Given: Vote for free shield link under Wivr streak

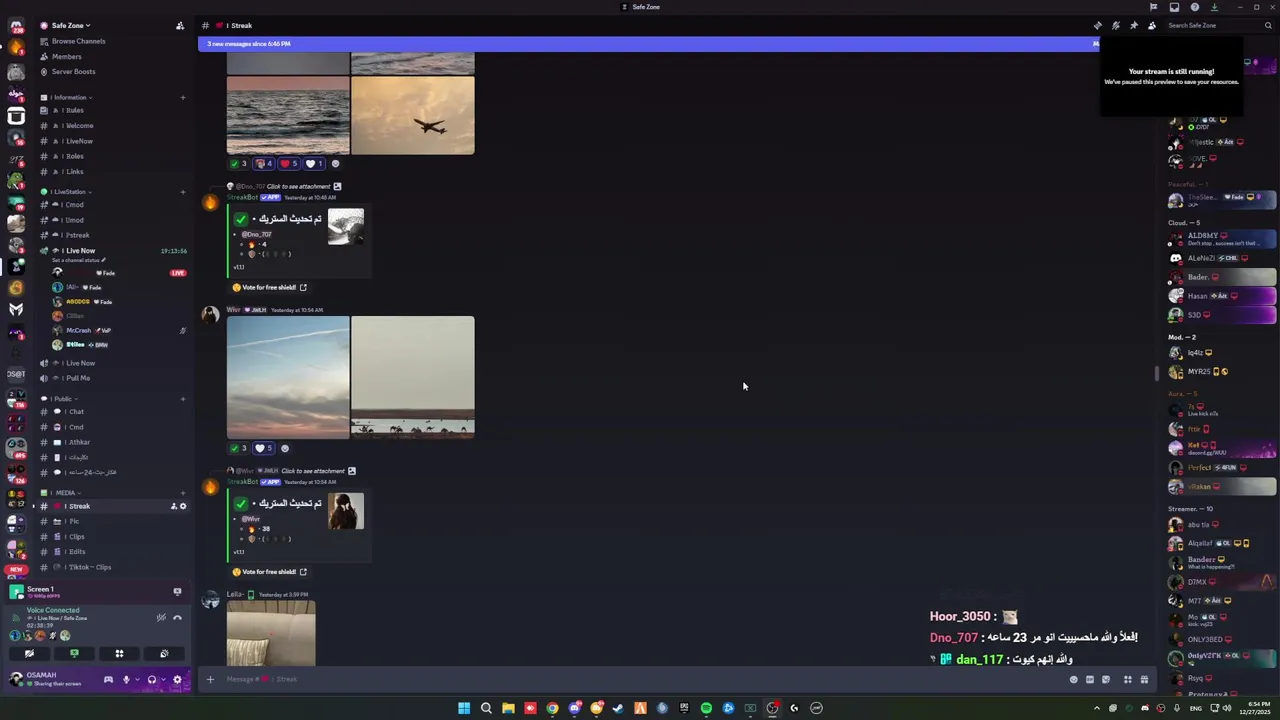Looking at the screenshot, I should (x=269, y=572).
